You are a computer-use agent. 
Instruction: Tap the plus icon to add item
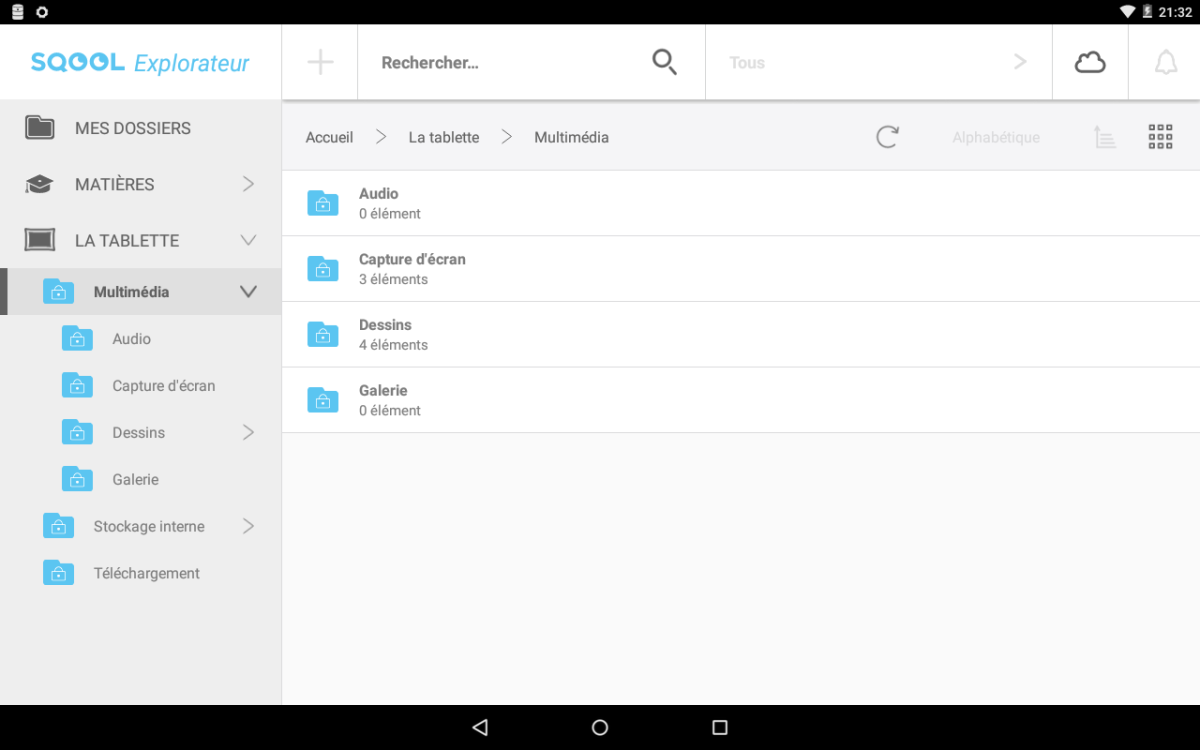[320, 62]
